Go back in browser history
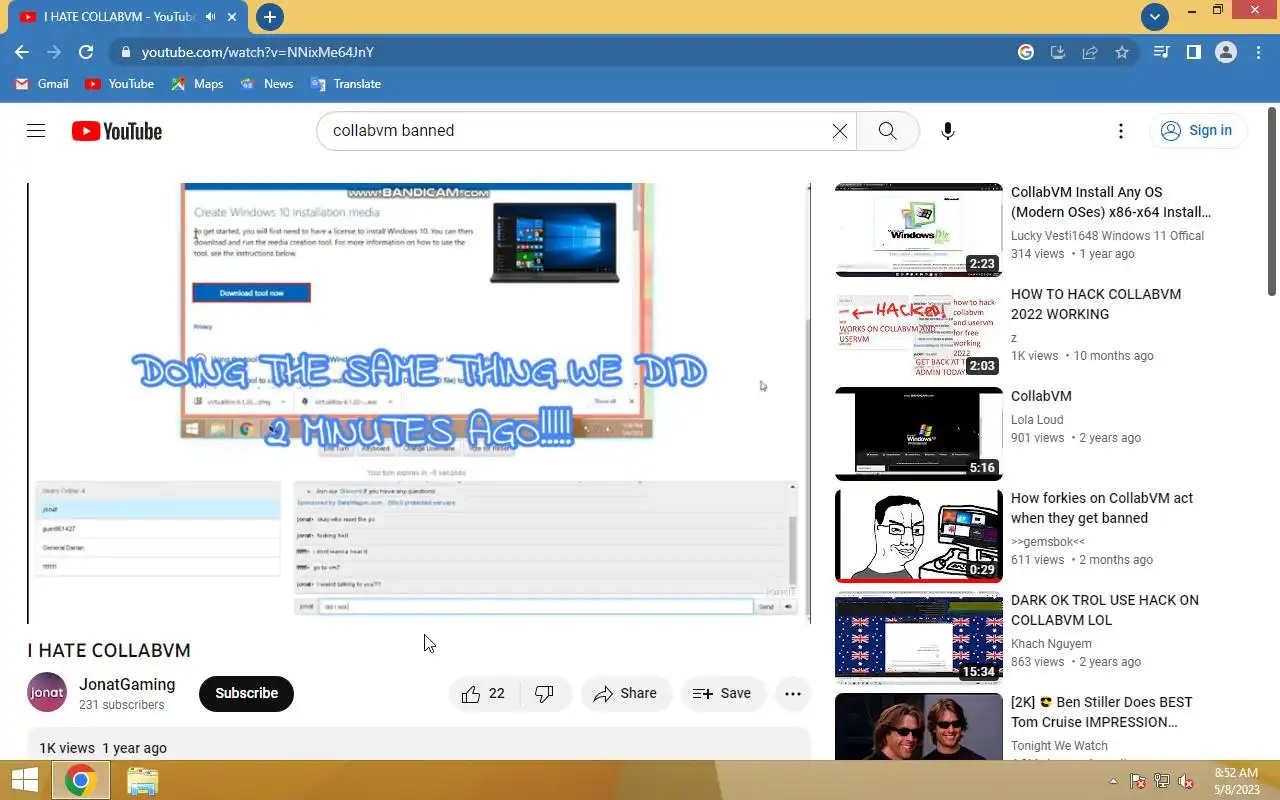Viewport: 1280px width, 800px height. [22, 52]
